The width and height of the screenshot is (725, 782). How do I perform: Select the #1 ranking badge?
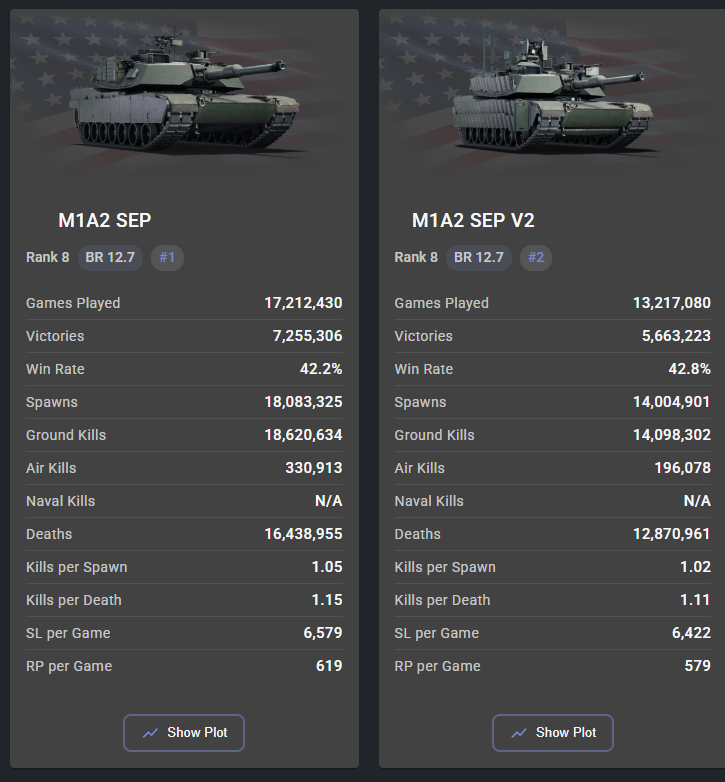(167, 258)
